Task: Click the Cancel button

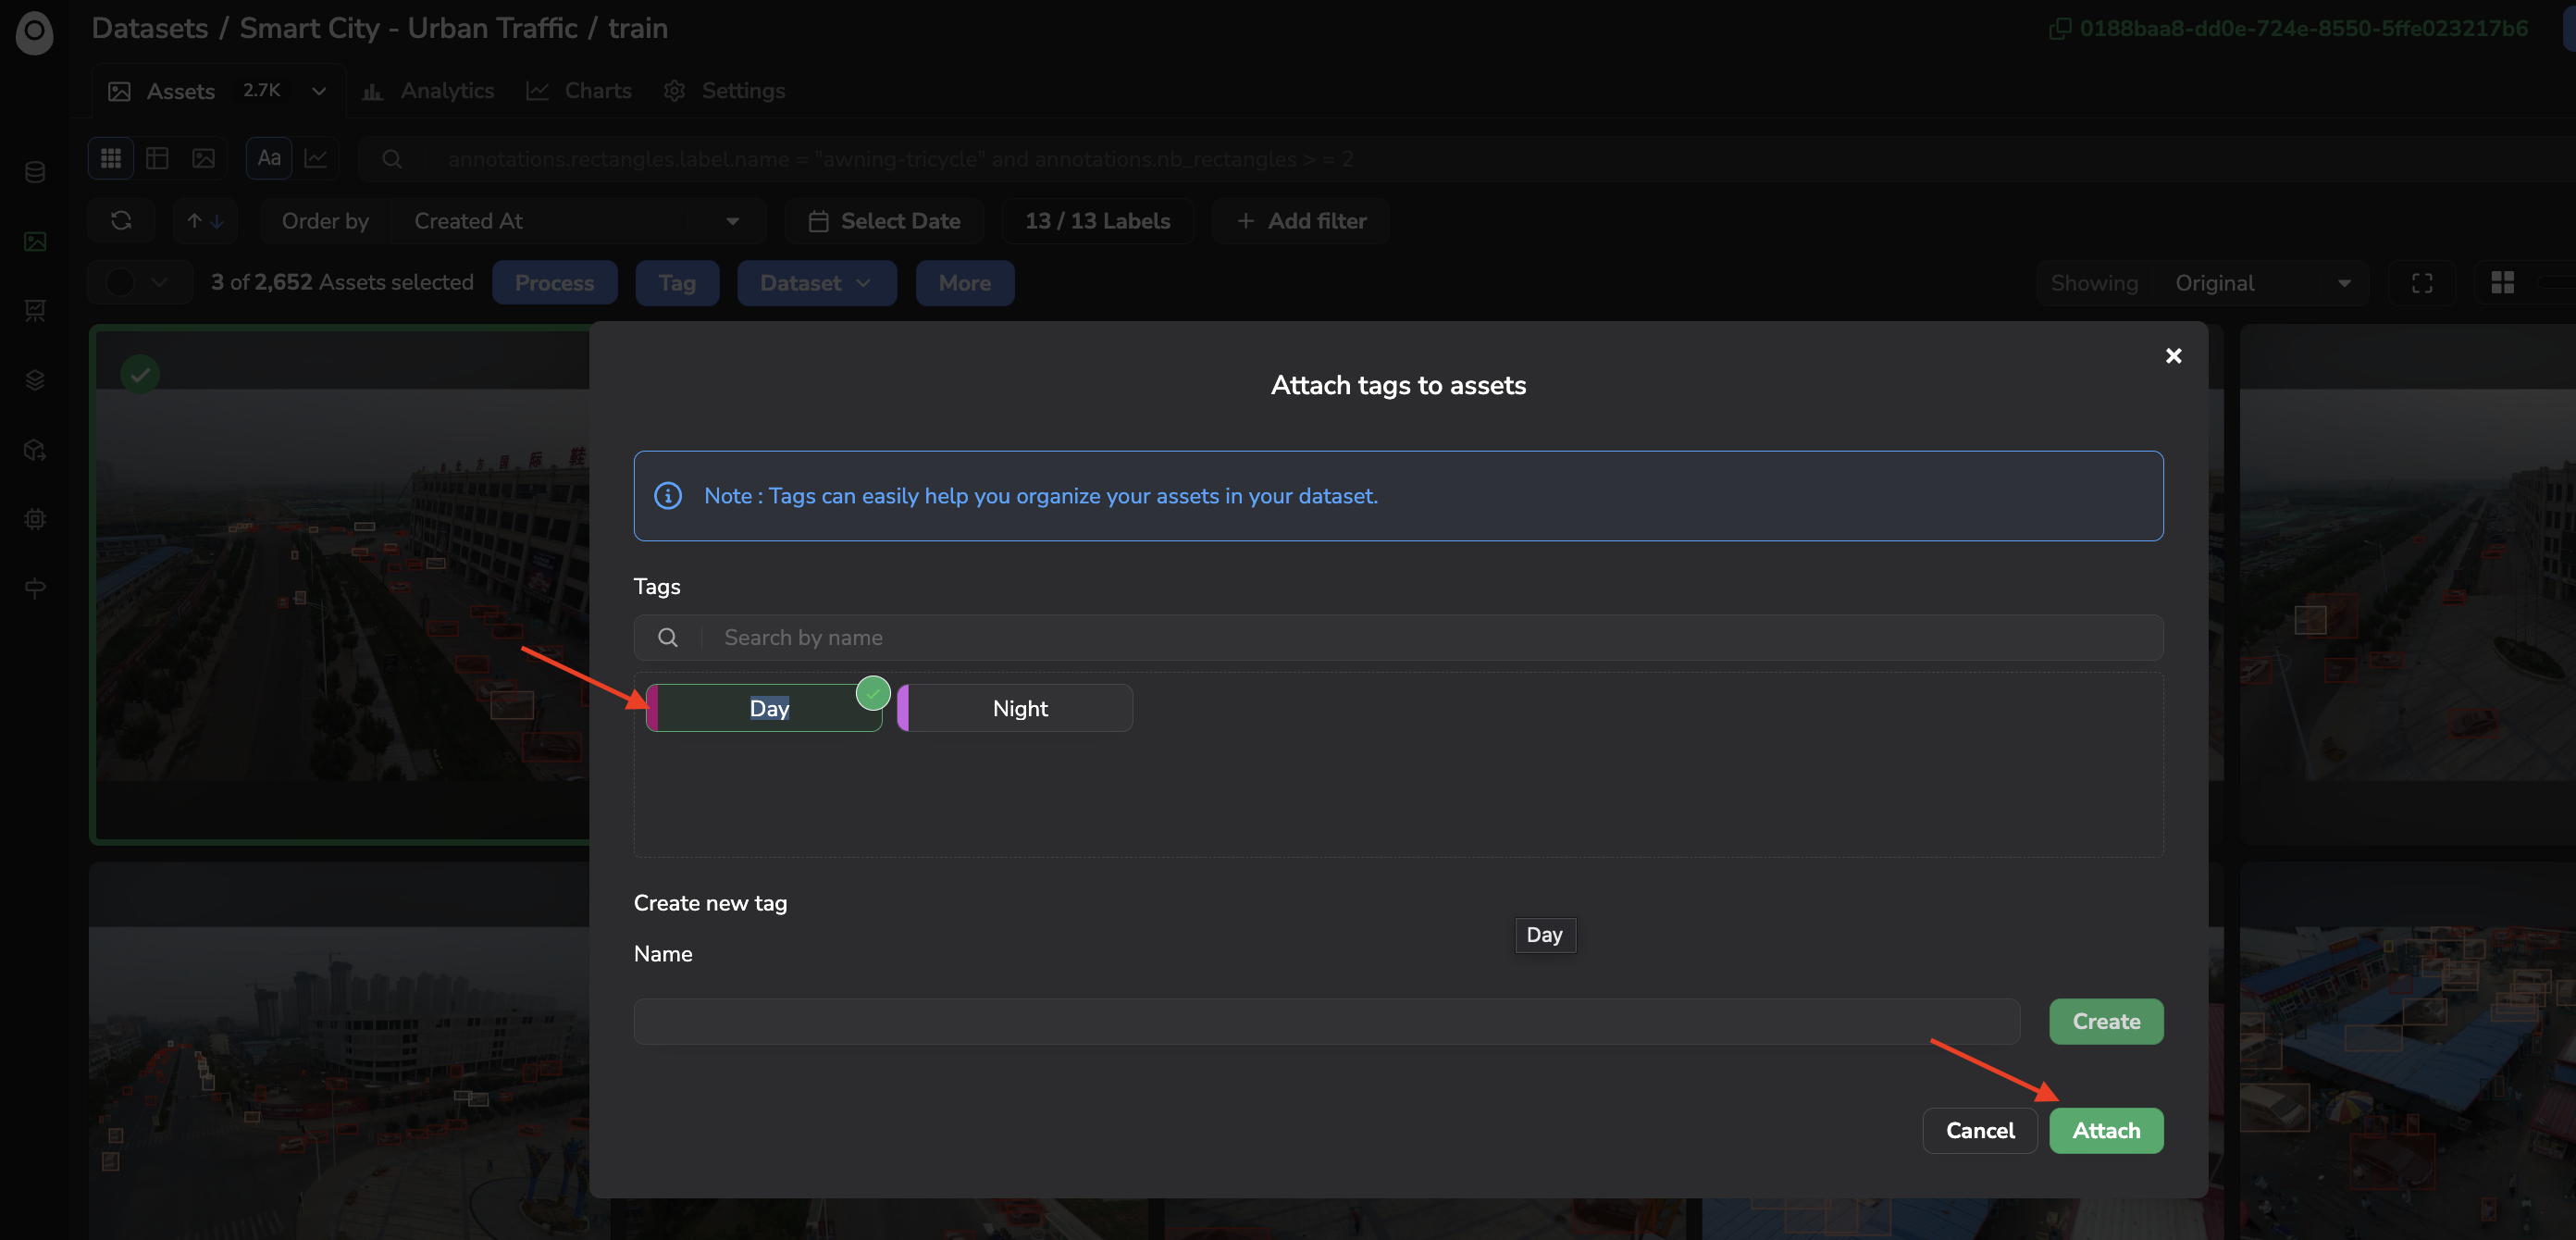Action: point(1979,1130)
